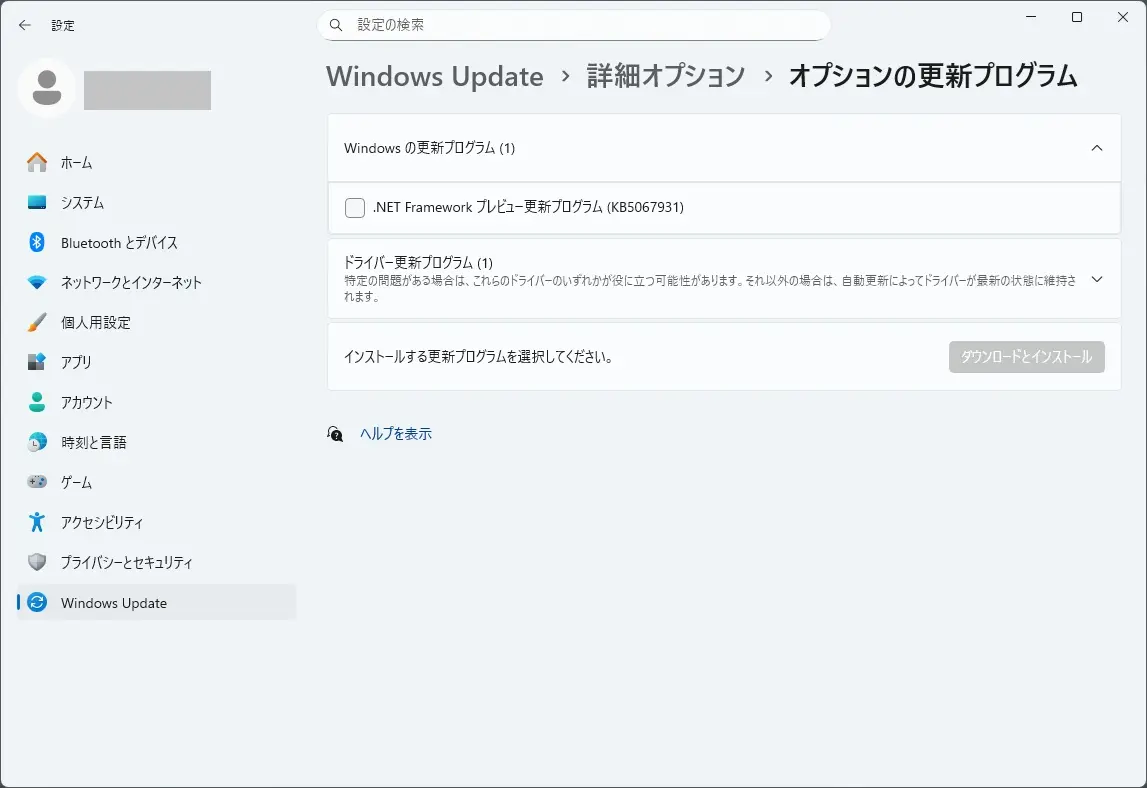Go back to 詳細オプション breadcrumb

(x=666, y=76)
